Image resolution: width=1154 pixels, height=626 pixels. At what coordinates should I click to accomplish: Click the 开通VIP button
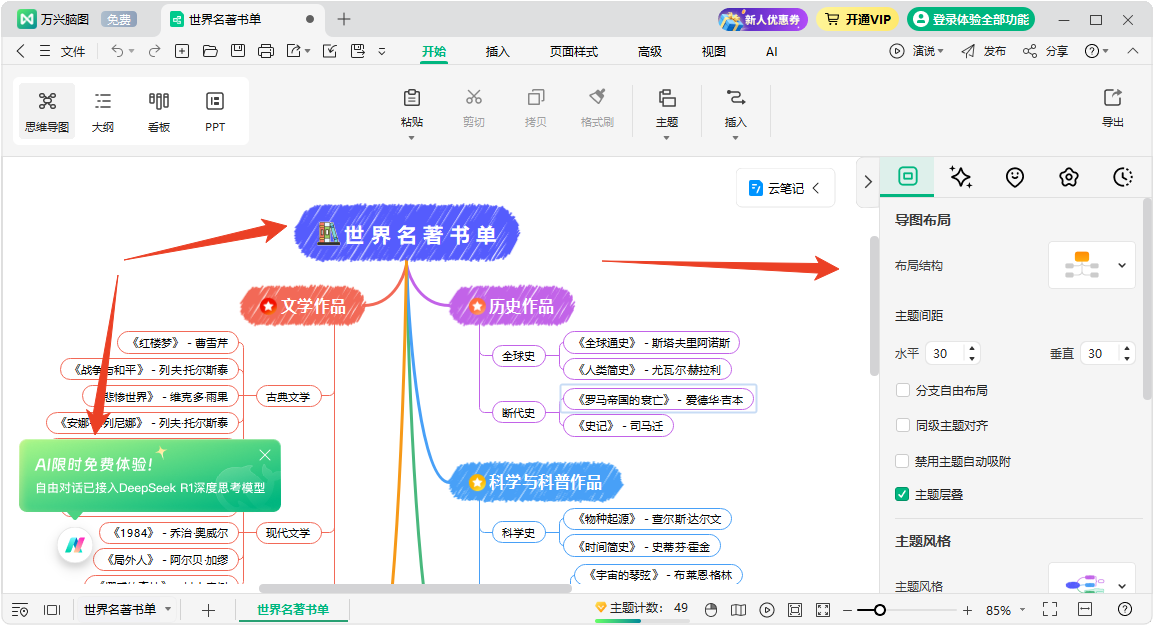pyautogui.click(x=857, y=19)
